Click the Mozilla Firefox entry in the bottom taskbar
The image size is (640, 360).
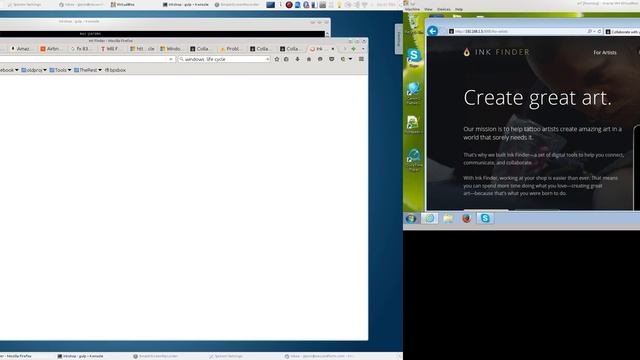(x=16, y=356)
